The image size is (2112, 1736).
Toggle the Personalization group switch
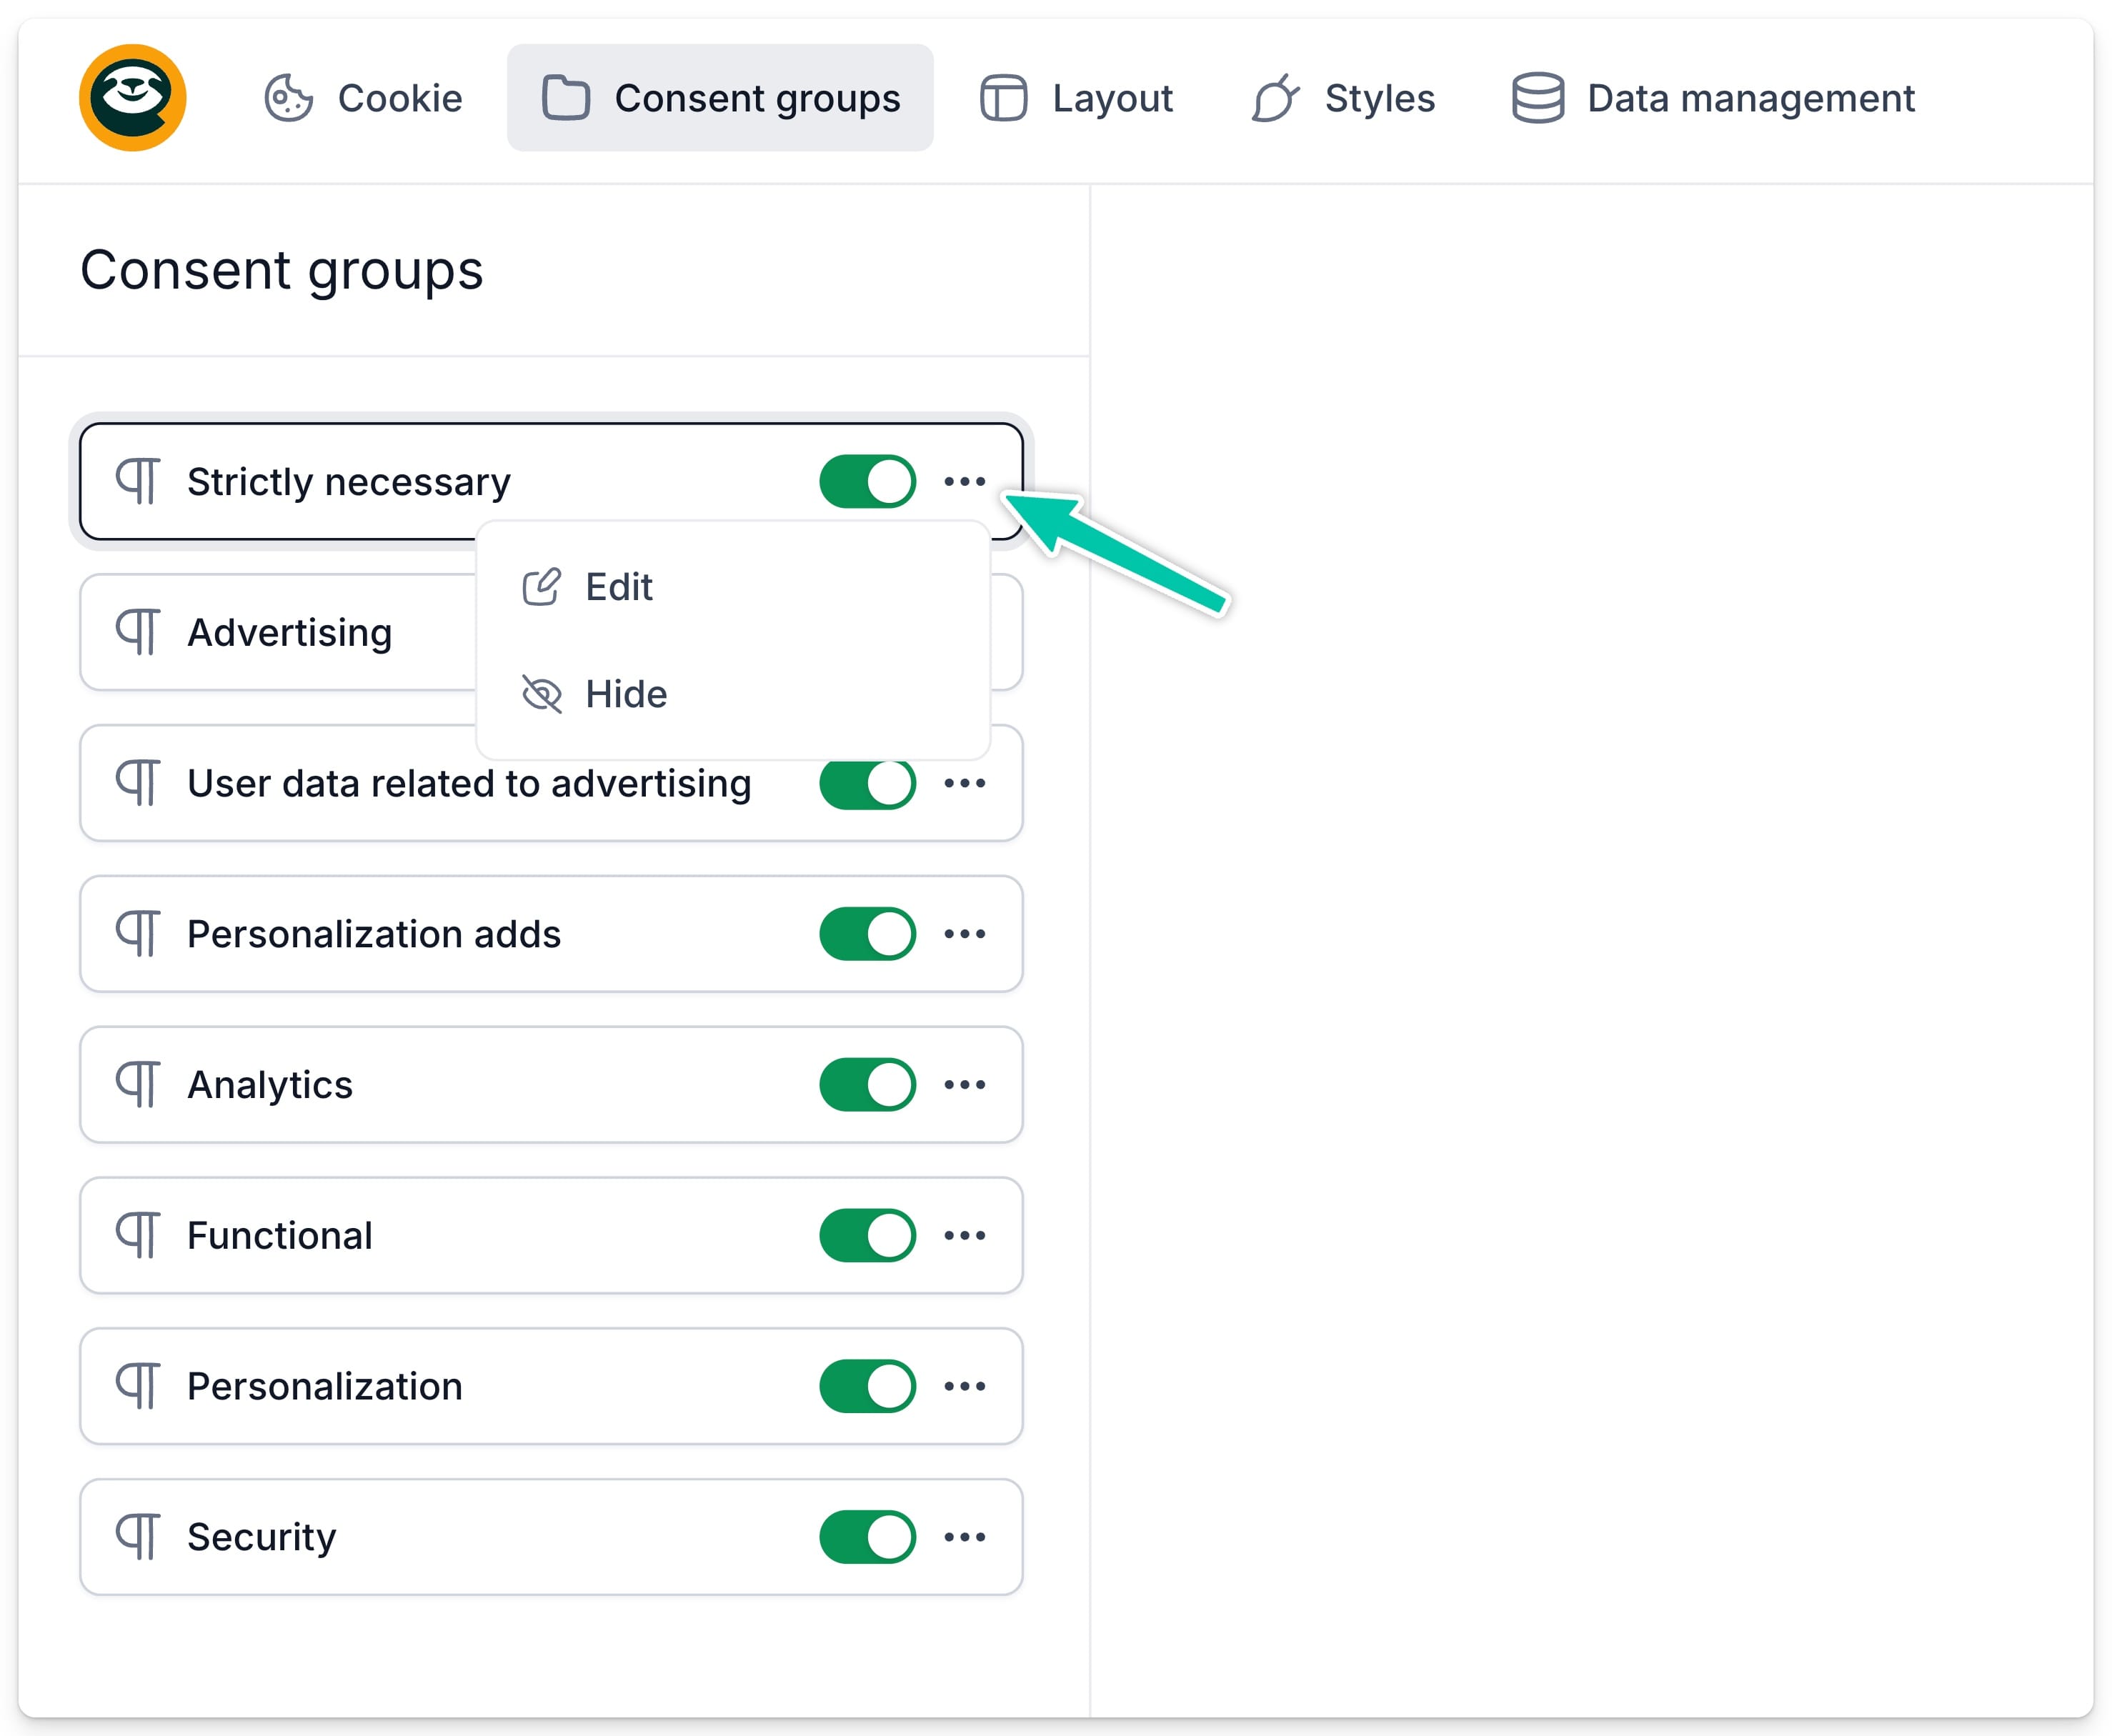point(868,1387)
